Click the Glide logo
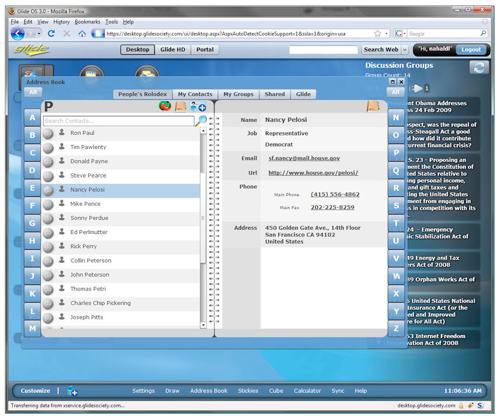 pyautogui.click(x=31, y=50)
